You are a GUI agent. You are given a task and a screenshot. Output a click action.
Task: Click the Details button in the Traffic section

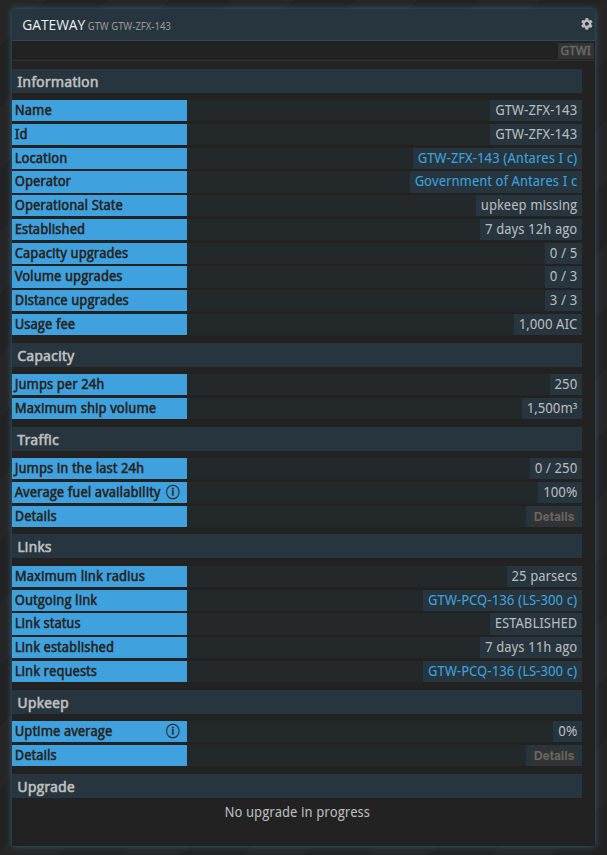tap(553, 516)
